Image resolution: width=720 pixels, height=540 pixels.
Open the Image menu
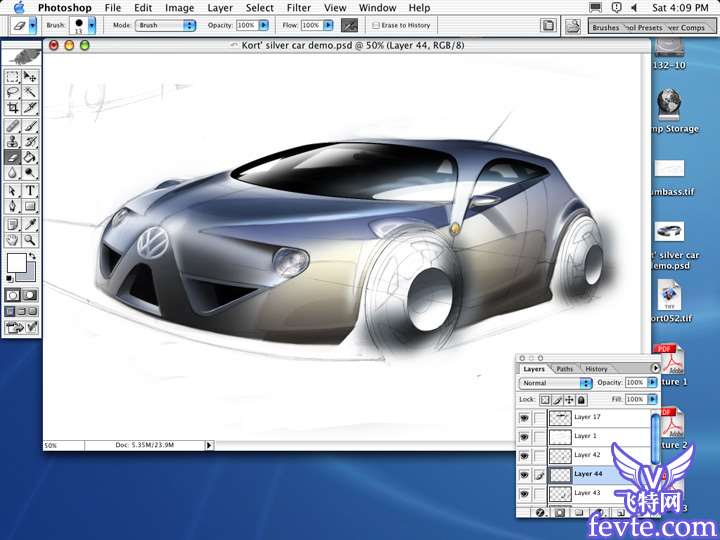pyautogui.click(x=179, y=8)
